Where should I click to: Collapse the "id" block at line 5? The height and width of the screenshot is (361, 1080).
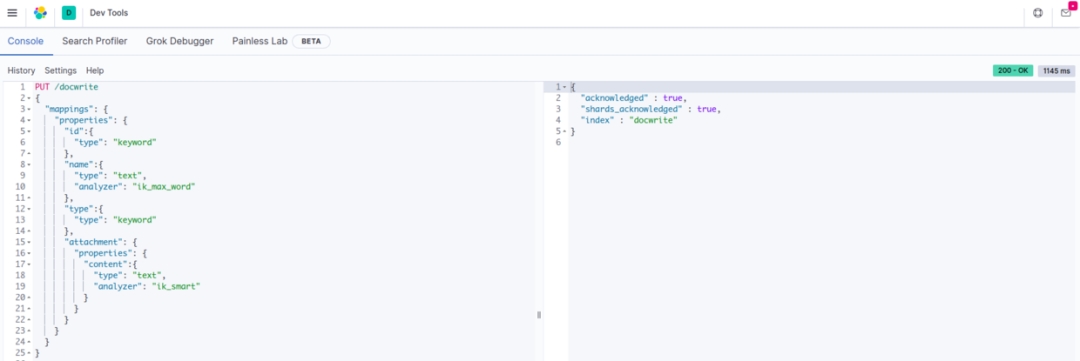(x=28, y=132)
